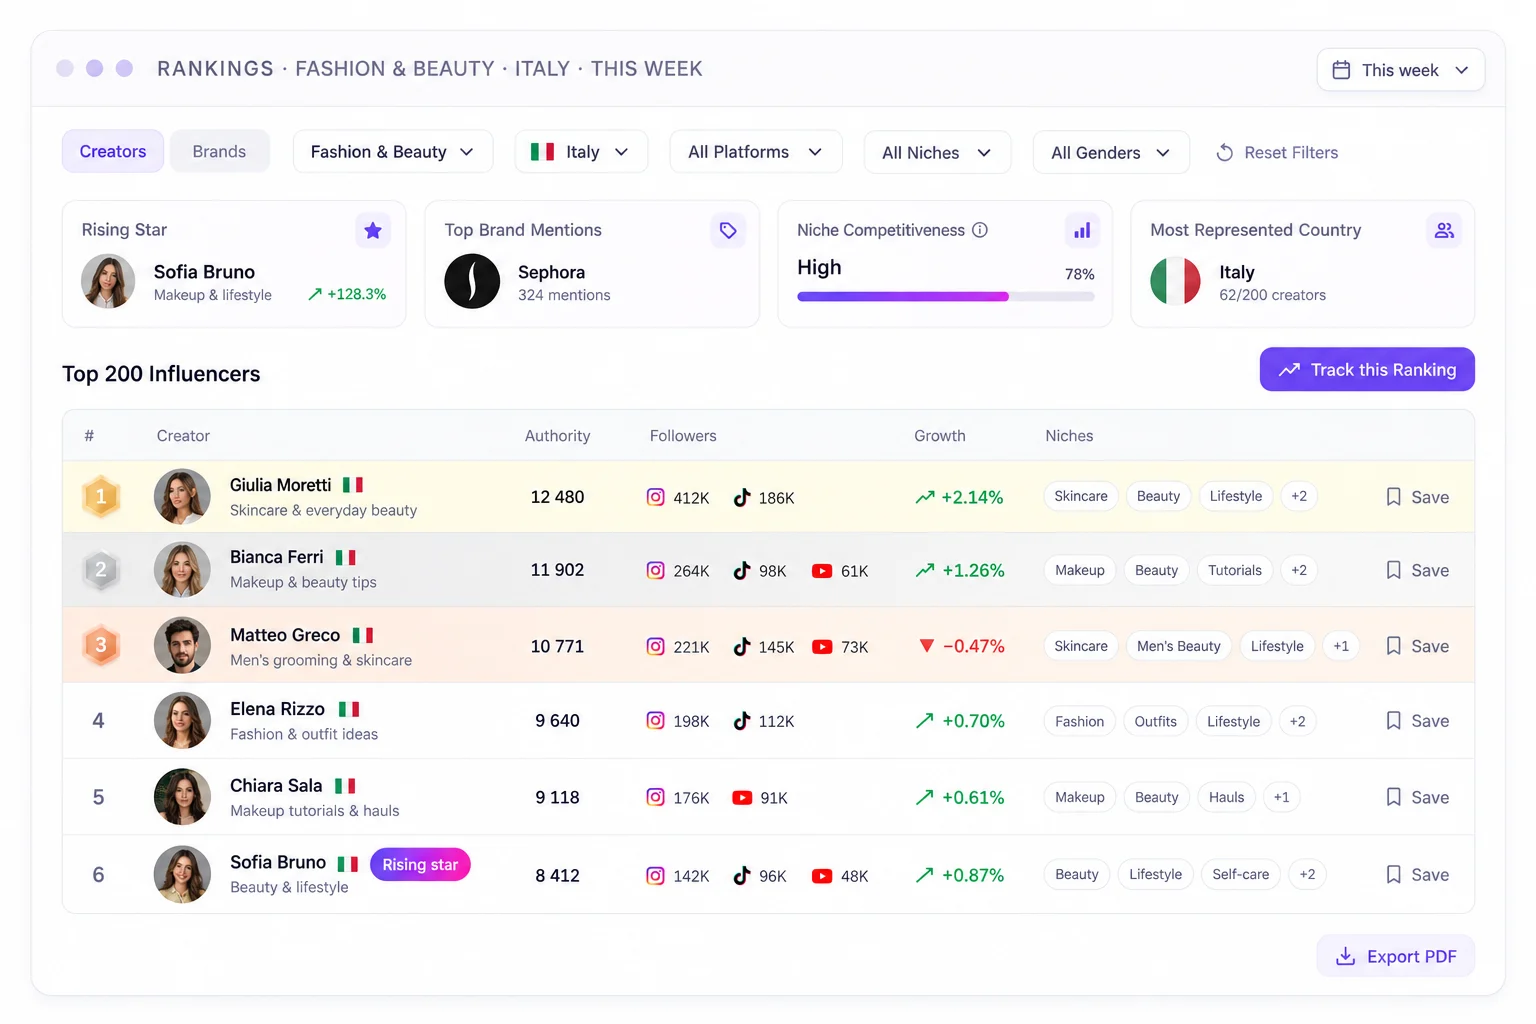Switch to the Brands tab
Screen dimensions: 1536x1024
[x=219, y=151]
